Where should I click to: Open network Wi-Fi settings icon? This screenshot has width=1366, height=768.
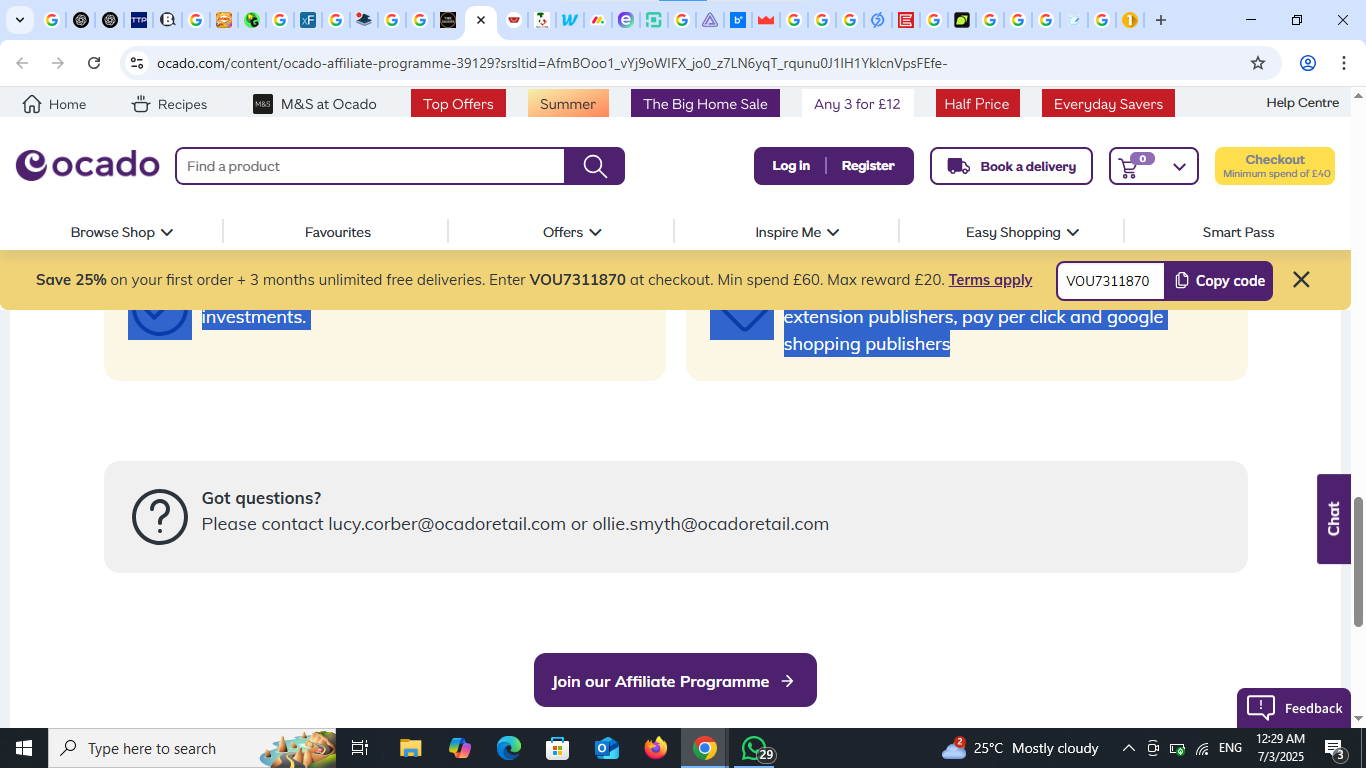(1202, 748)
